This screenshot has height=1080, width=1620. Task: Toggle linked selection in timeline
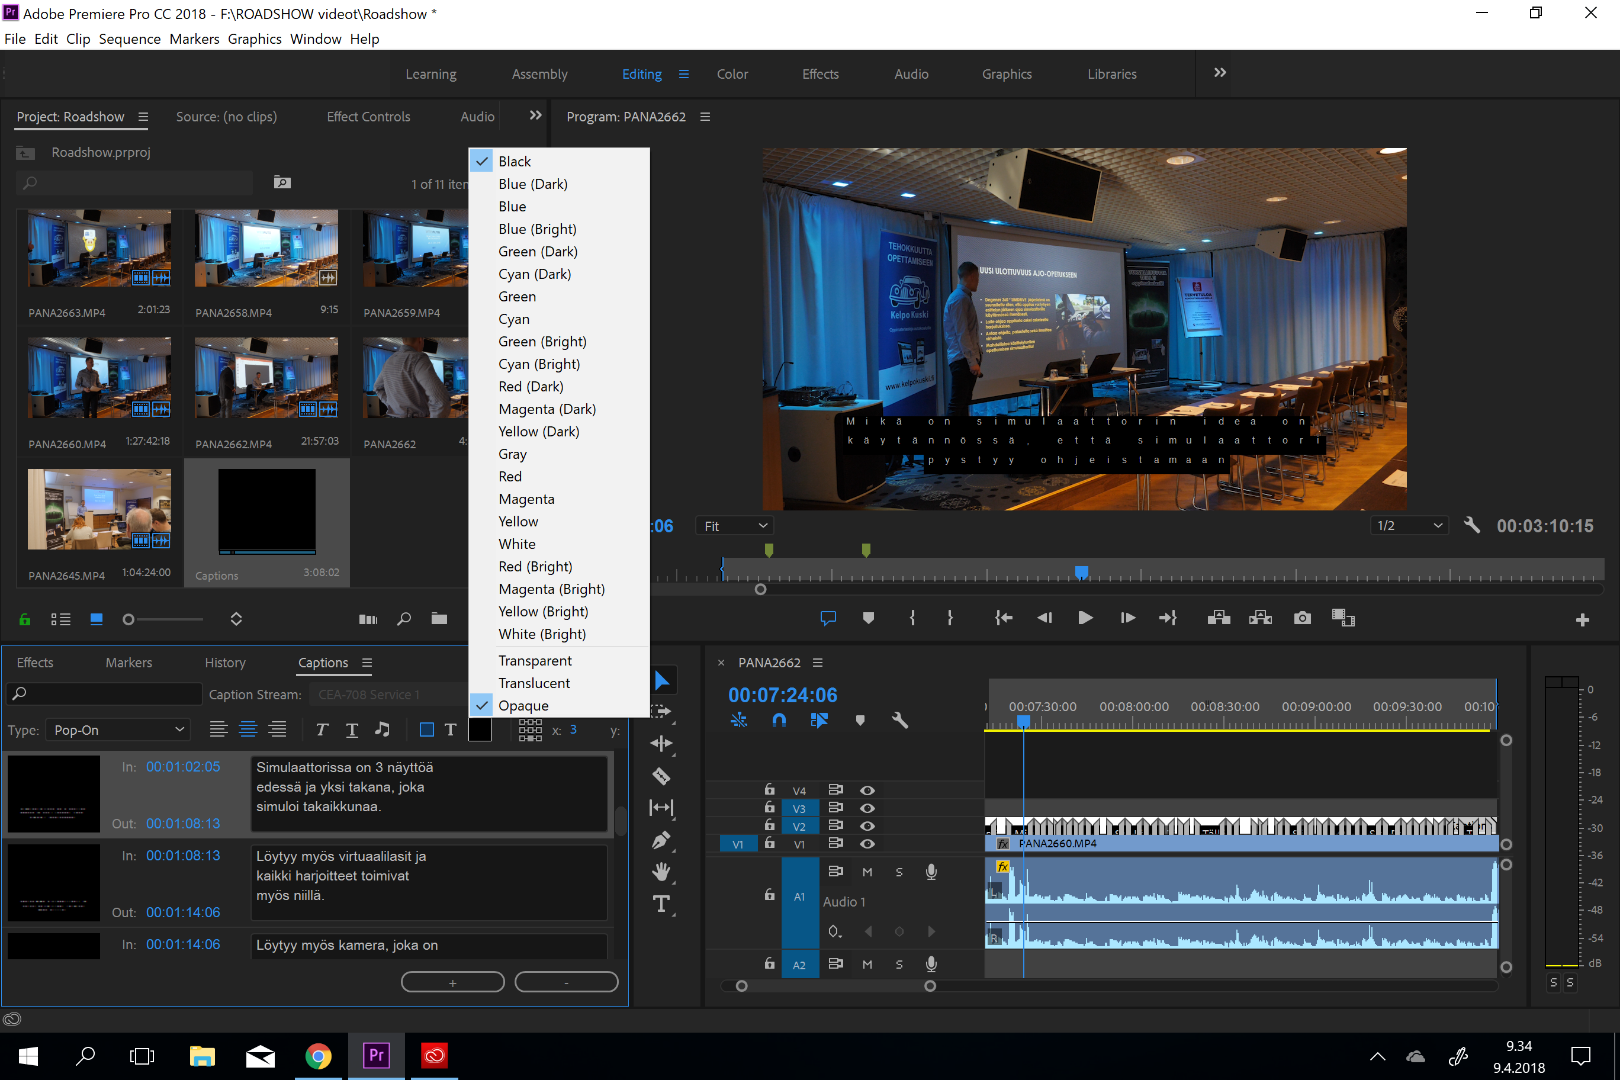pos(819,720)
